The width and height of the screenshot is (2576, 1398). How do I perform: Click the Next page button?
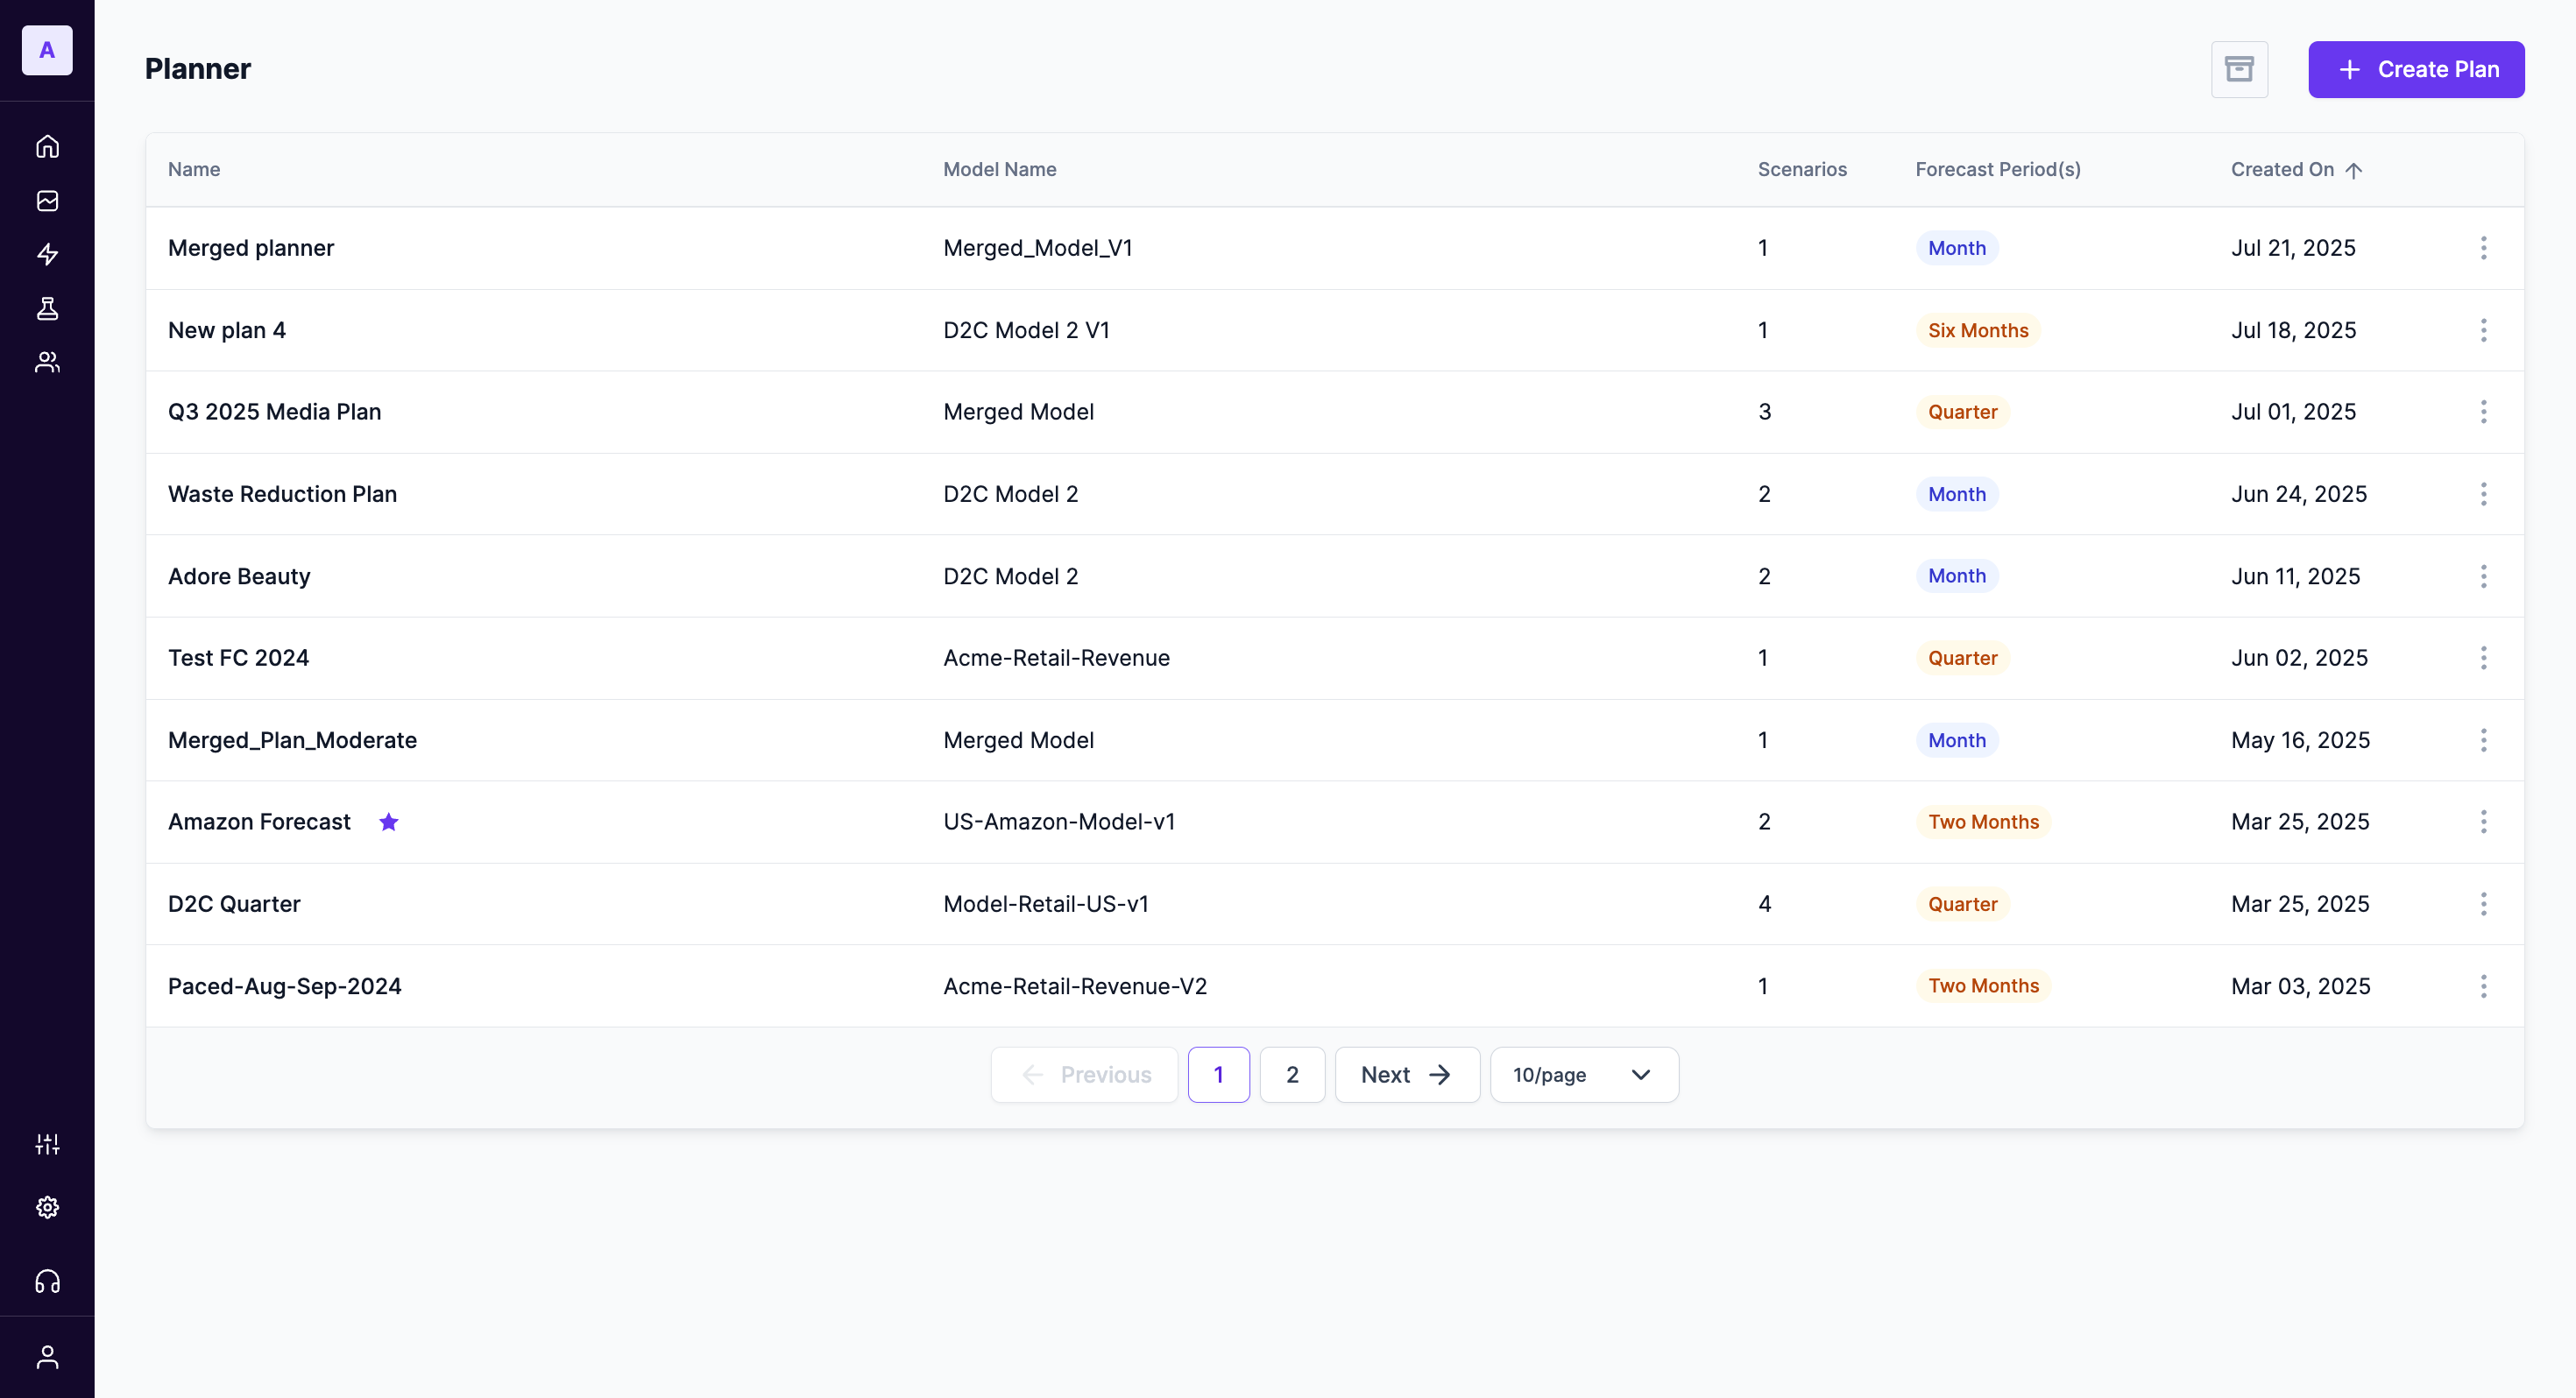click(1406, 1075)
